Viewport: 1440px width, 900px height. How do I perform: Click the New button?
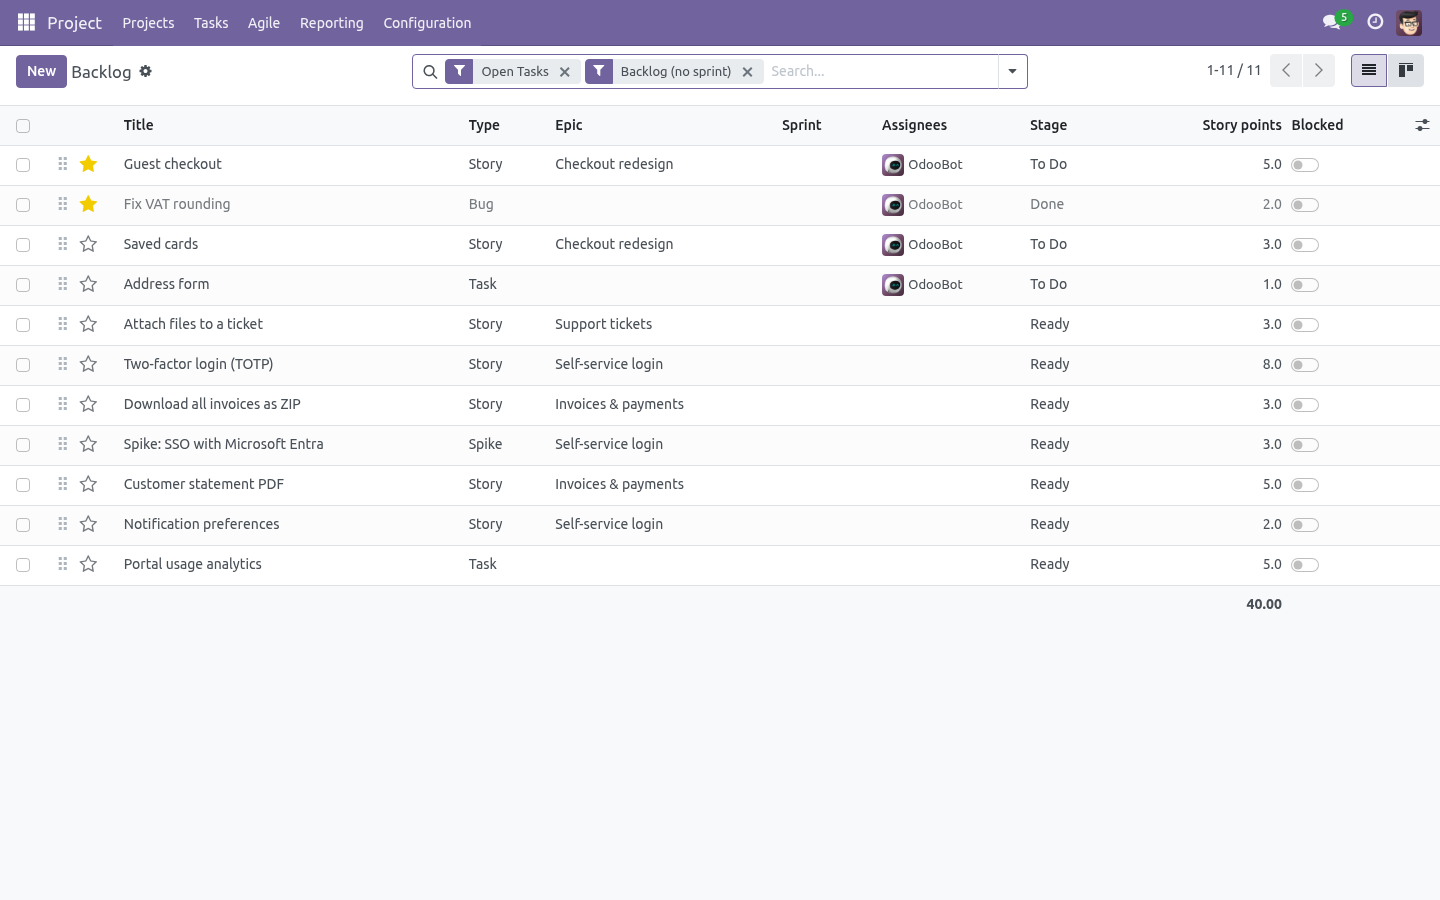41,71
